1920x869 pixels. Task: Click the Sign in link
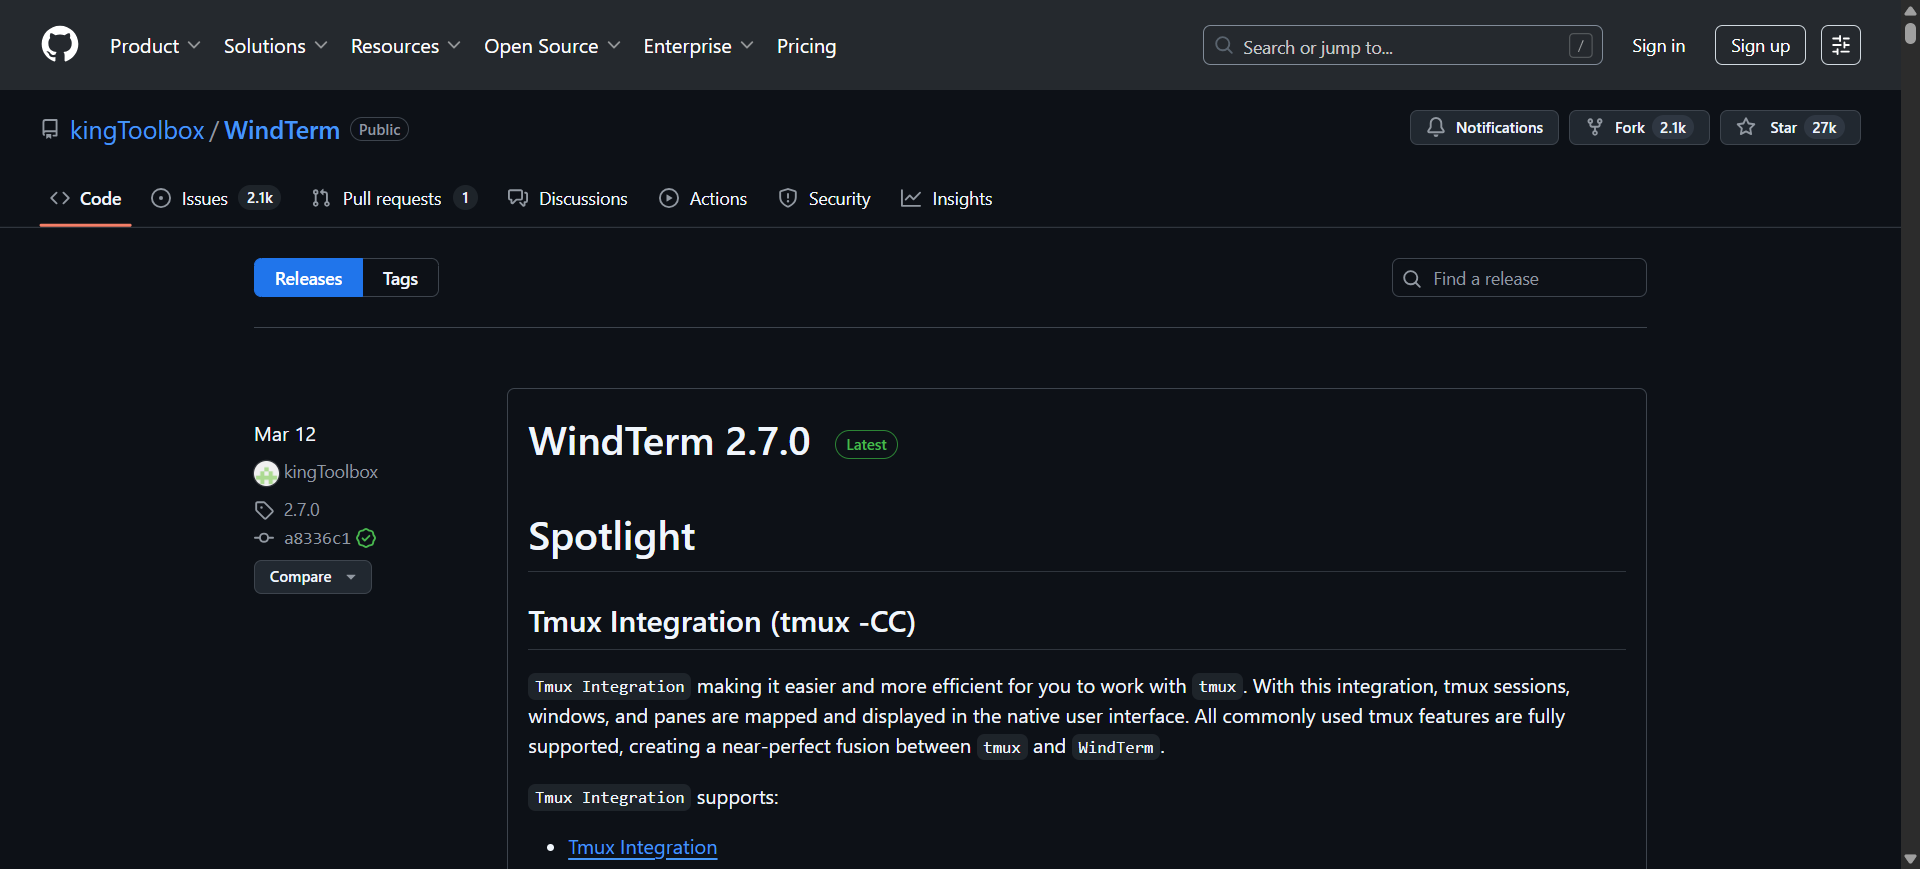pyautogui.click(x=1658, y=46)
